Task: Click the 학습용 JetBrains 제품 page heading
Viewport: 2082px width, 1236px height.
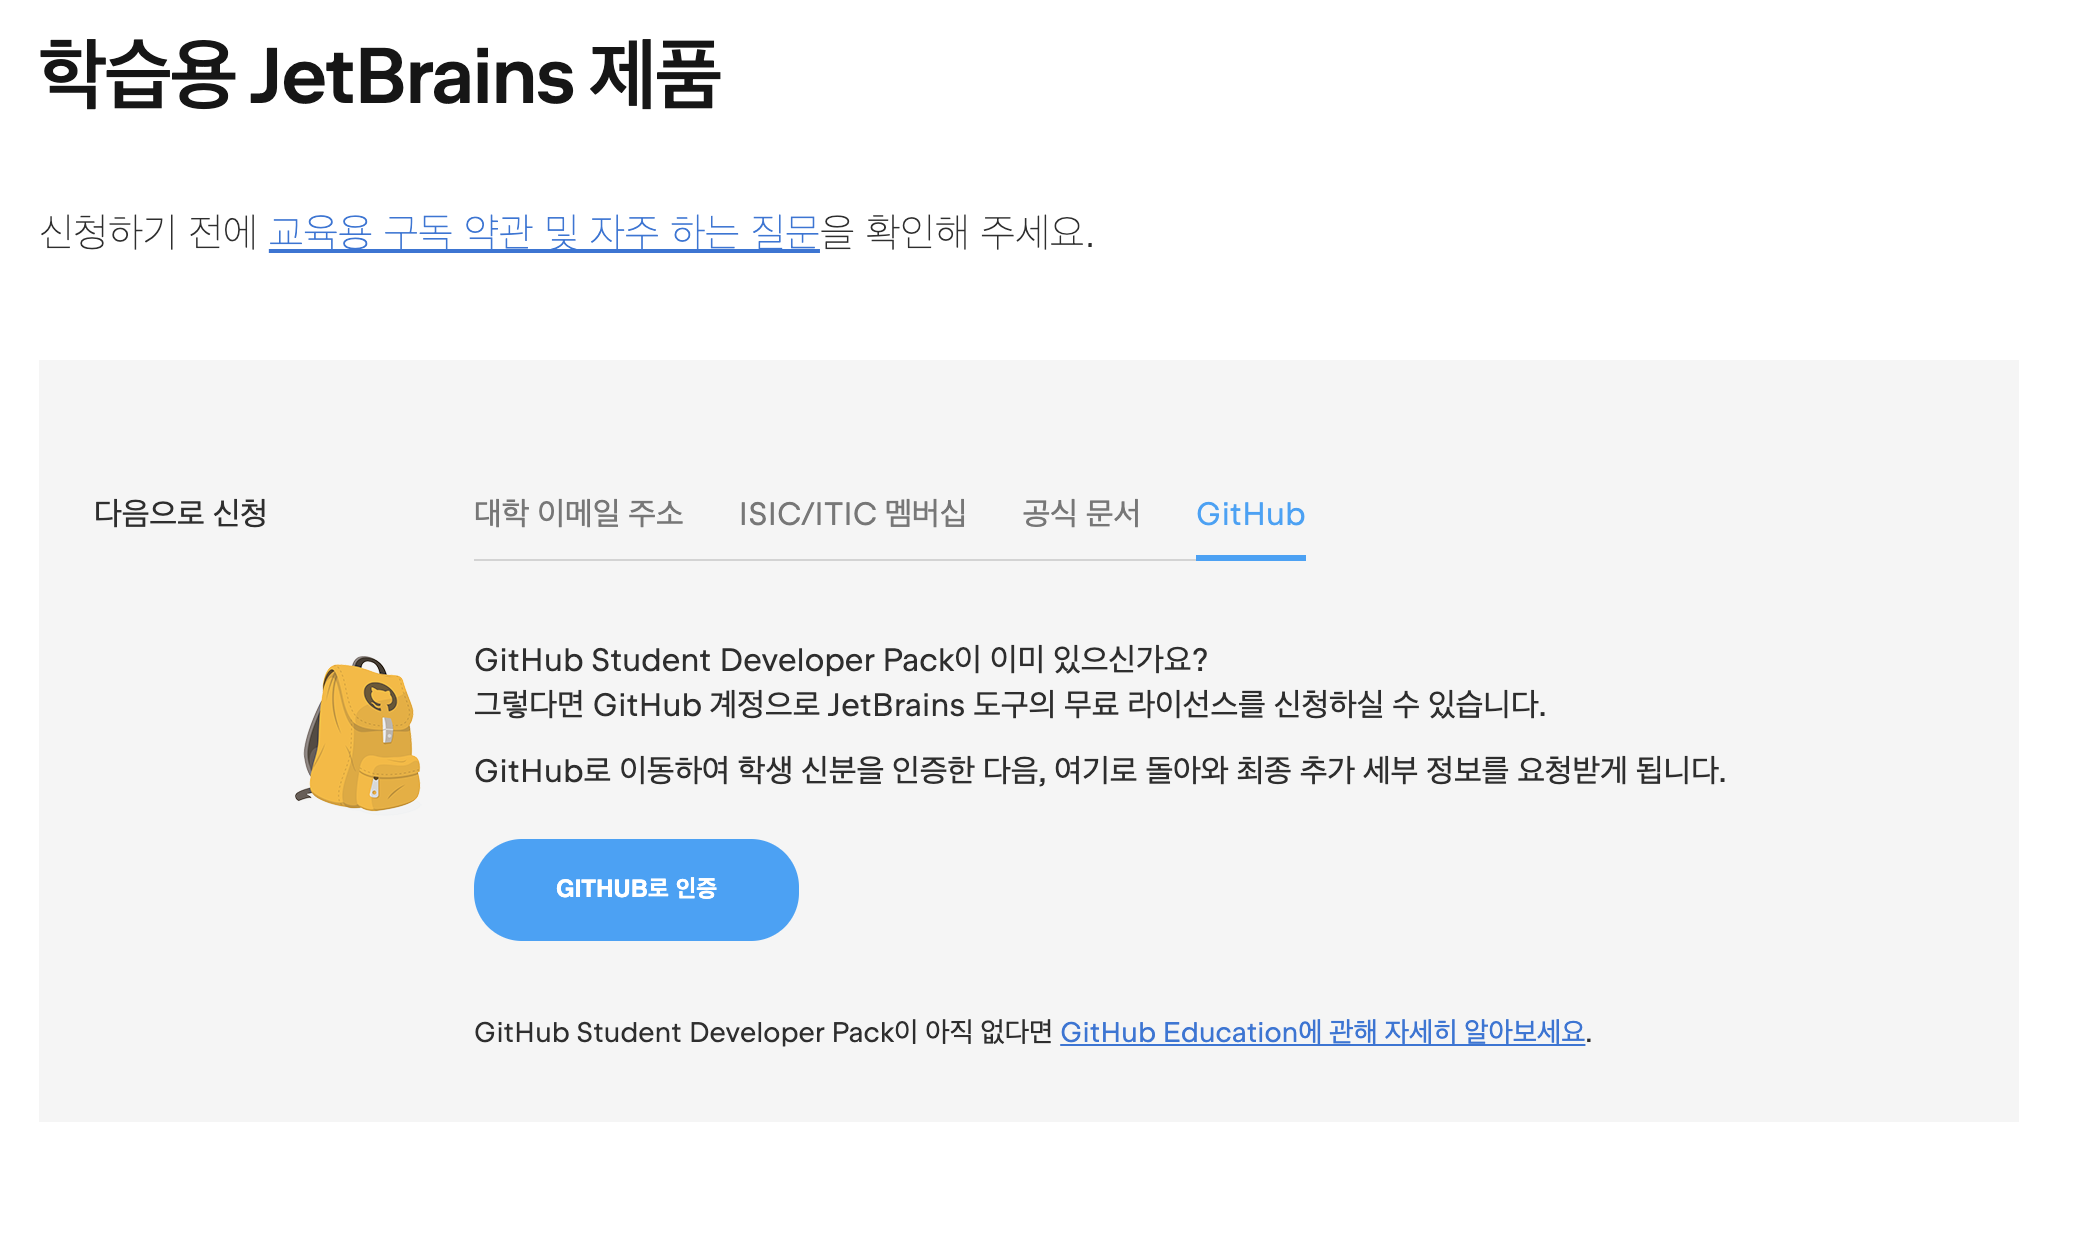Action: click(380, 76)
